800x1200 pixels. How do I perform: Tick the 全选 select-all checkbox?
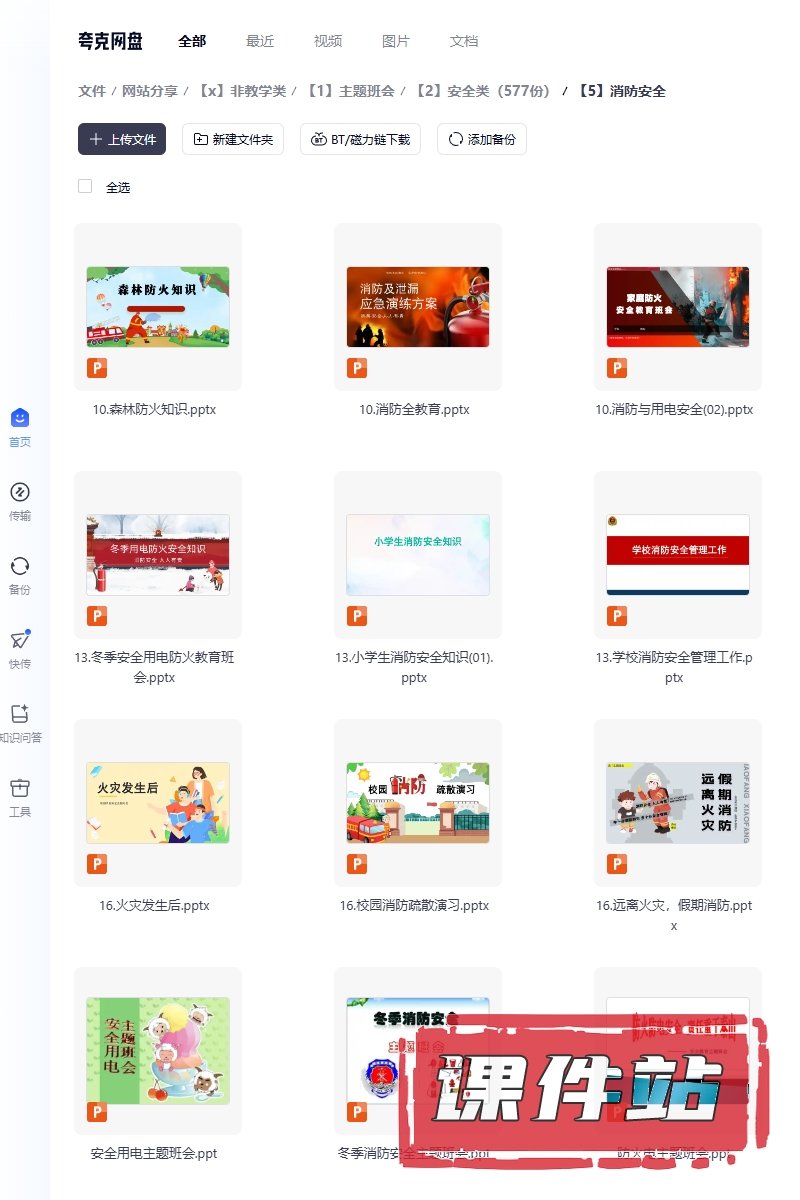click(x=85, y=186)
